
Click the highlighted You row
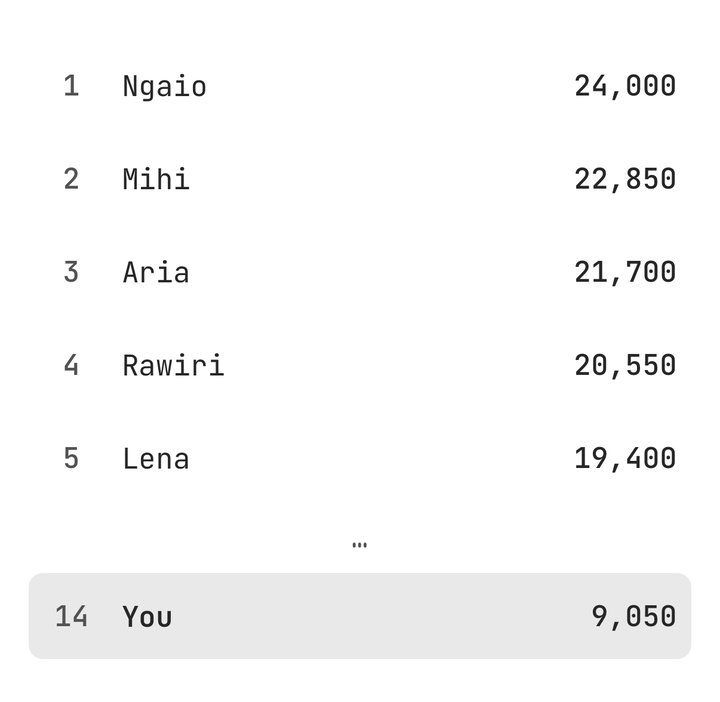coord(360,616)
